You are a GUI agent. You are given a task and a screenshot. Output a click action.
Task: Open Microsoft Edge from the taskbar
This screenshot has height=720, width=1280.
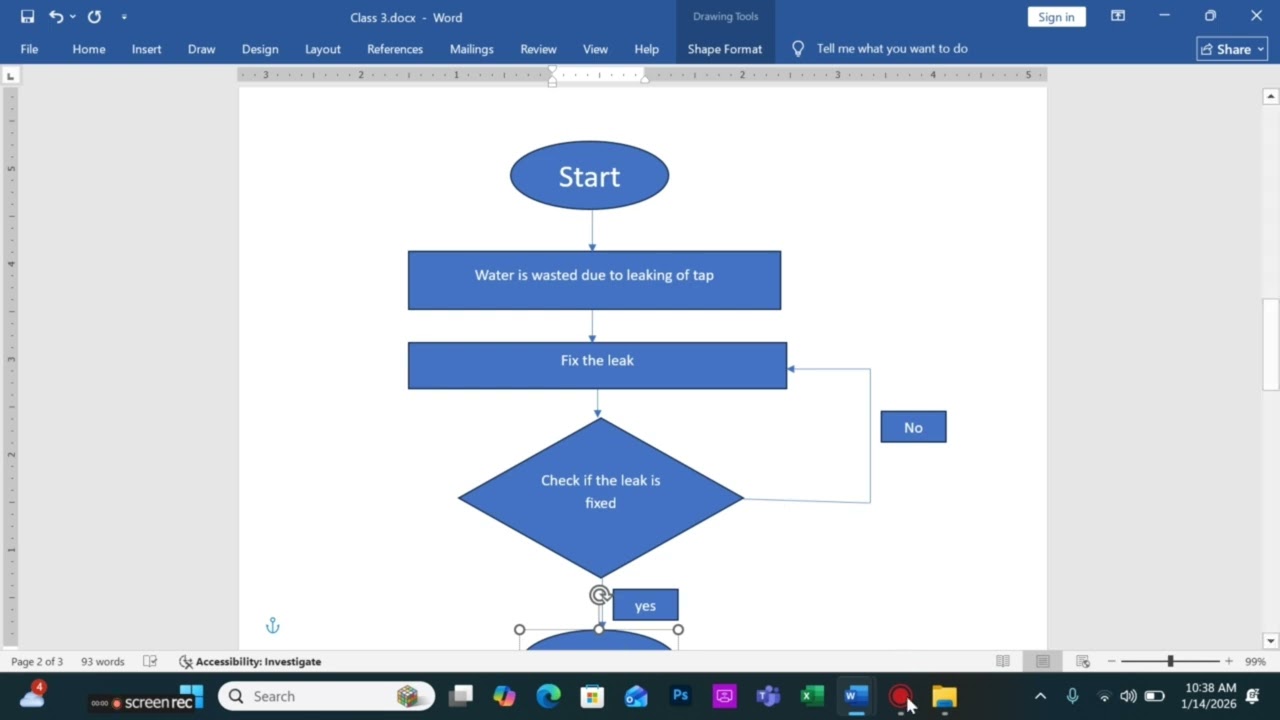(x=548, y=696)
